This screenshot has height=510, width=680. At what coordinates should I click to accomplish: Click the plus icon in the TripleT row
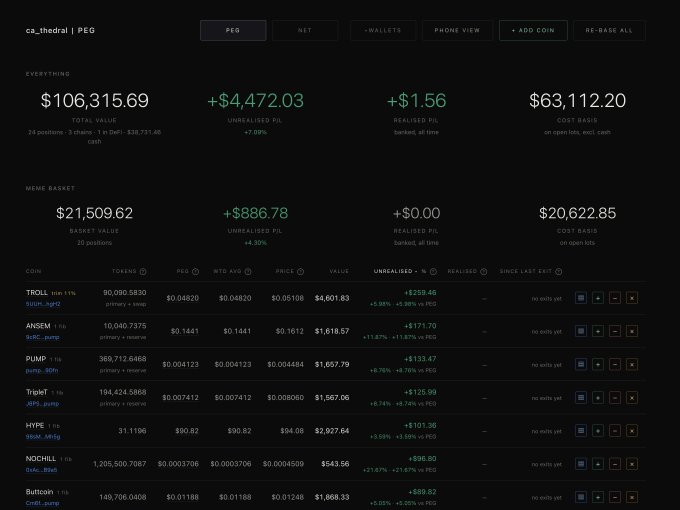click(x=598, y=398)
